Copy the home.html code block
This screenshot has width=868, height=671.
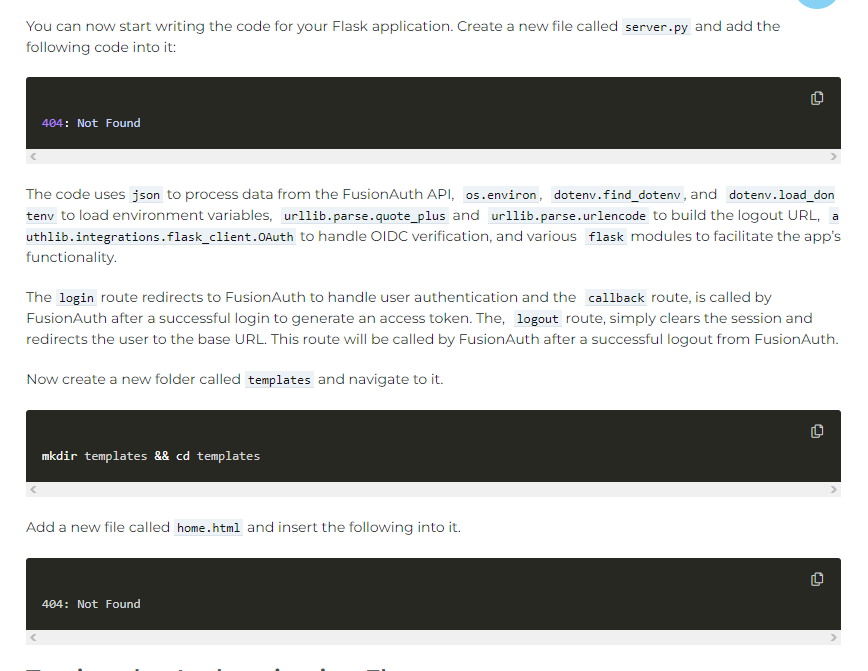coord(817,579)
